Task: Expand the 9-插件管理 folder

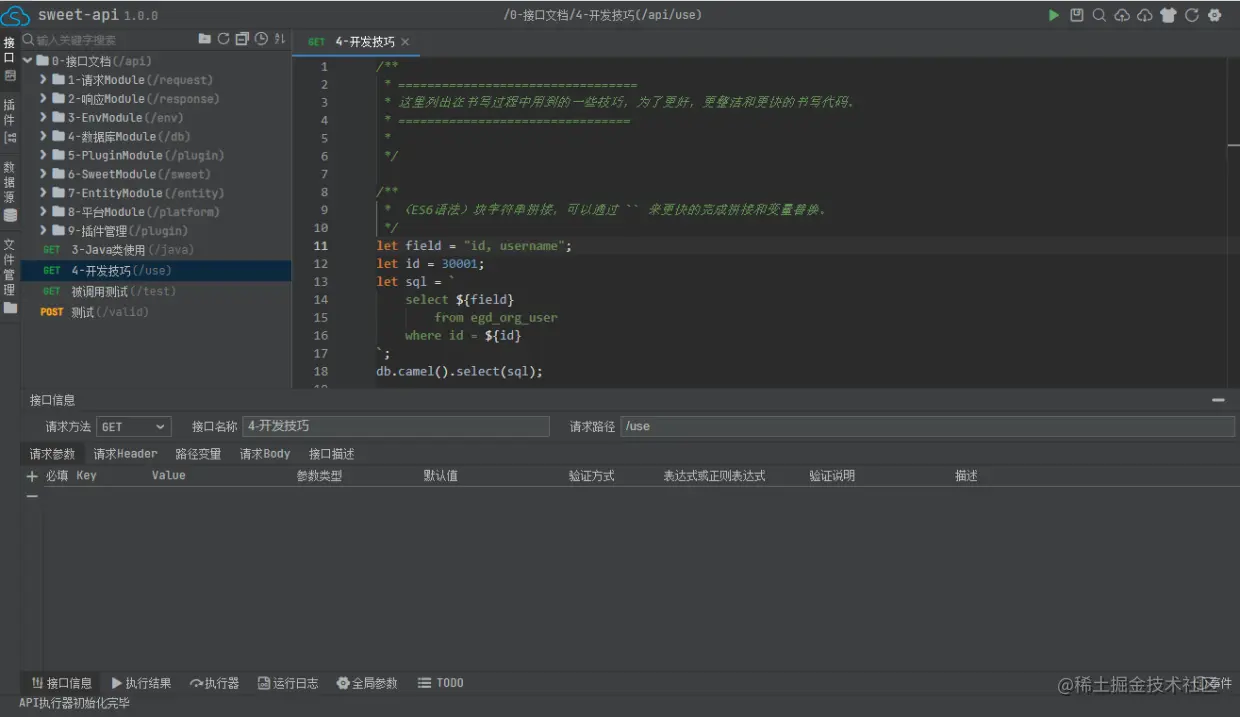Action: tap(44, 231)
